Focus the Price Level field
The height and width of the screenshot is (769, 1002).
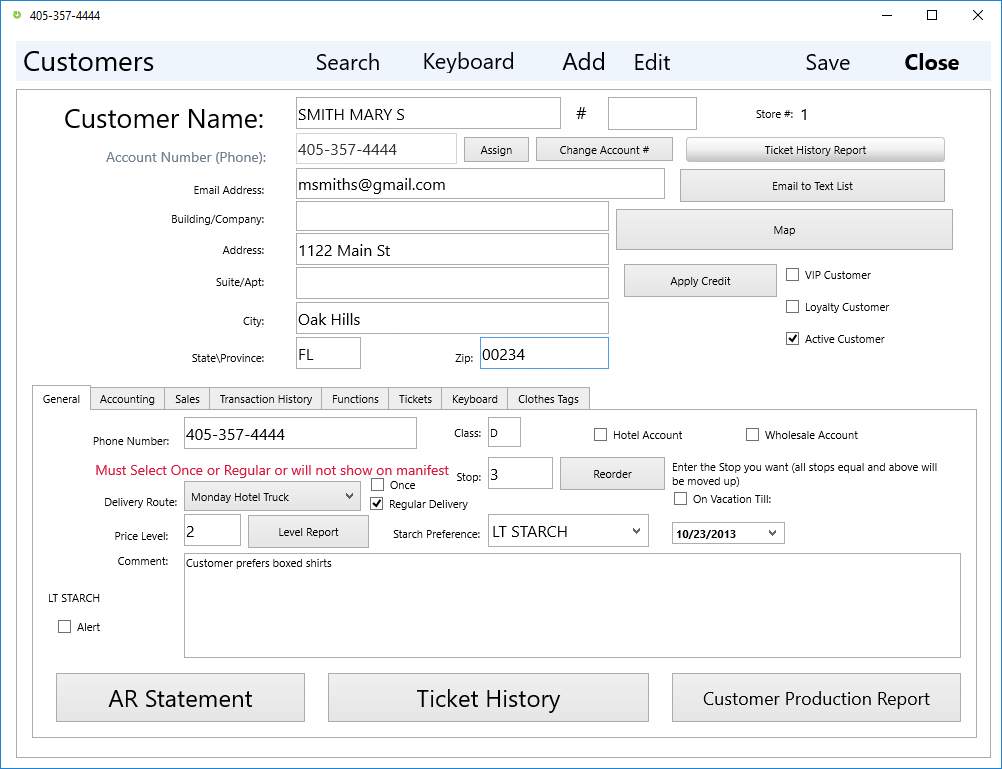pos(212,531)
